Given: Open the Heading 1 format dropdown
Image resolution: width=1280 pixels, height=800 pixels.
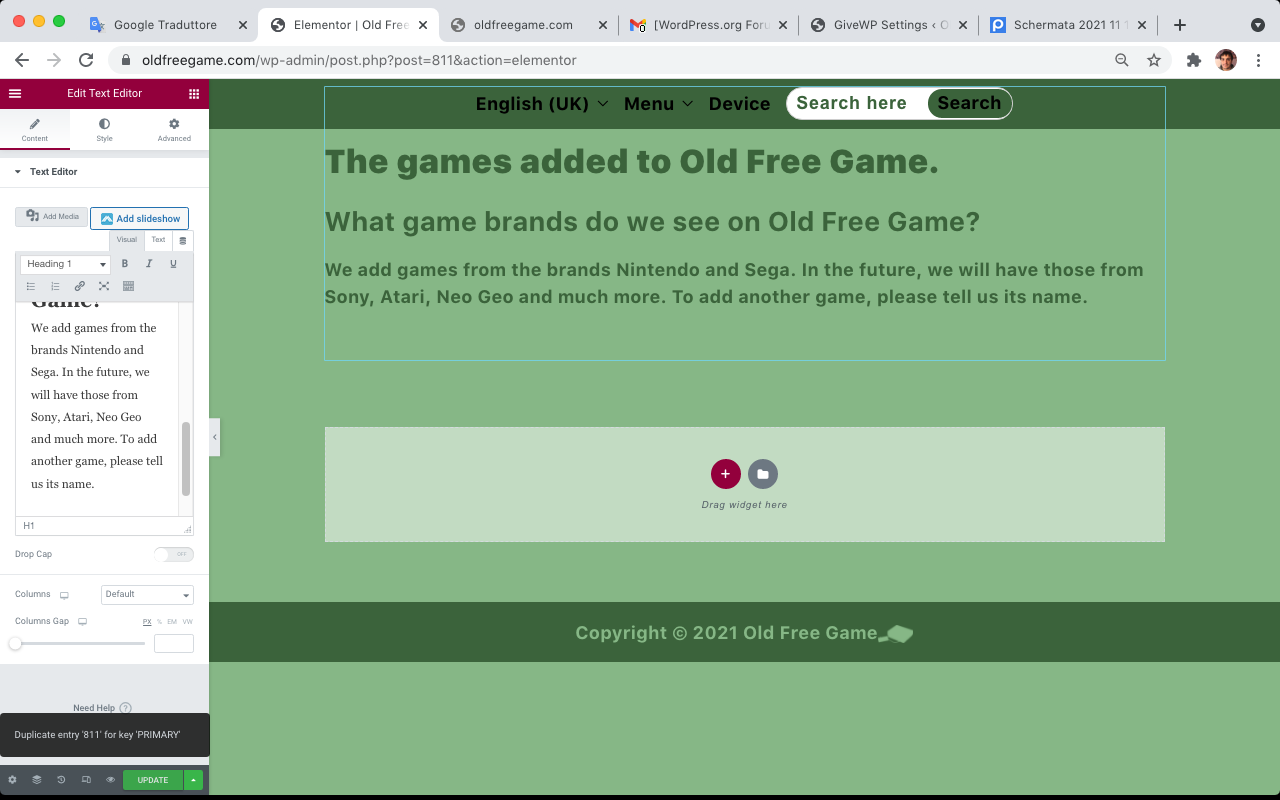Looking at the screenshot, I should [65, 264].
